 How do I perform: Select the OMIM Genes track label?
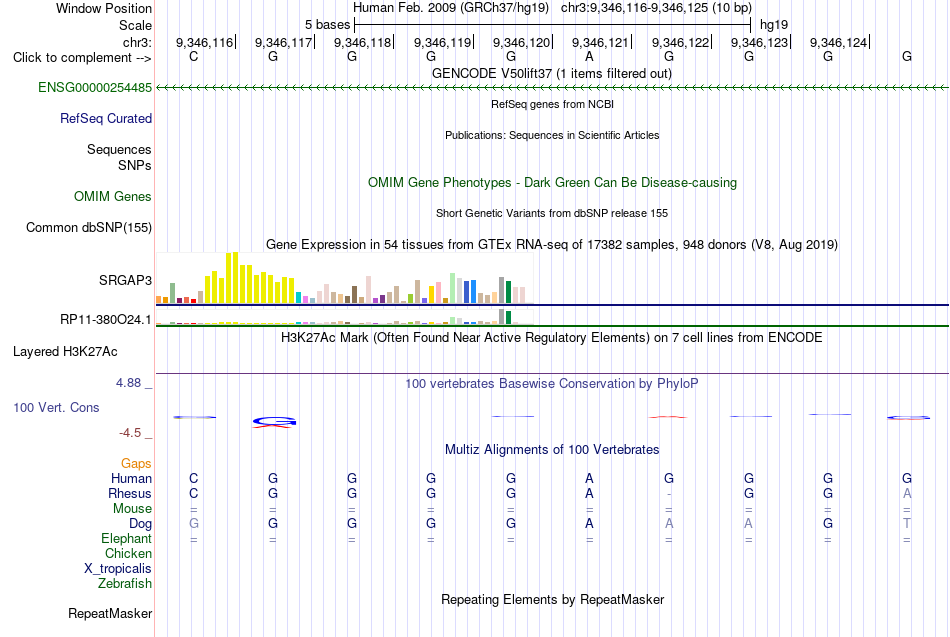tap(112, 196)
